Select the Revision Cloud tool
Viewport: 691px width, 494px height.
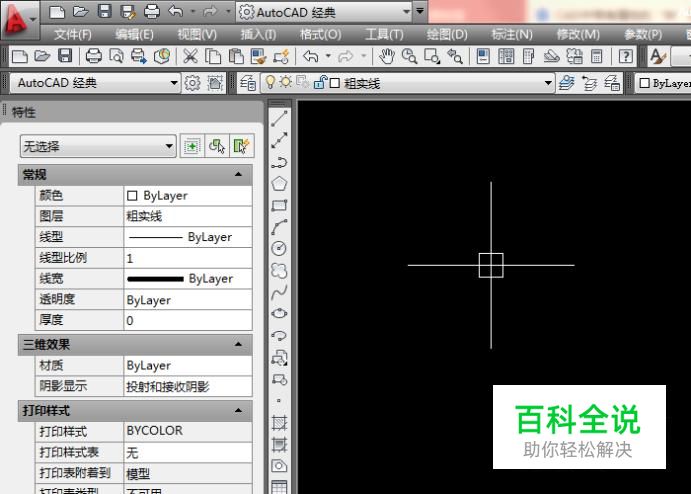[280, 270]
